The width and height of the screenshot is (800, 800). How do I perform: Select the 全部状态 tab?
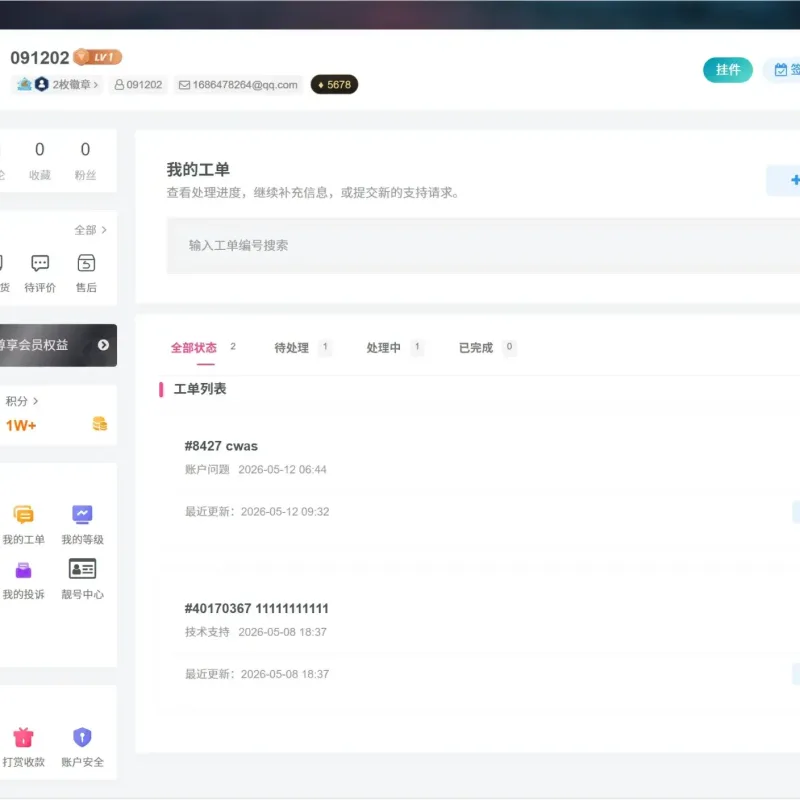pyautogui.click(x=203, y=348)
